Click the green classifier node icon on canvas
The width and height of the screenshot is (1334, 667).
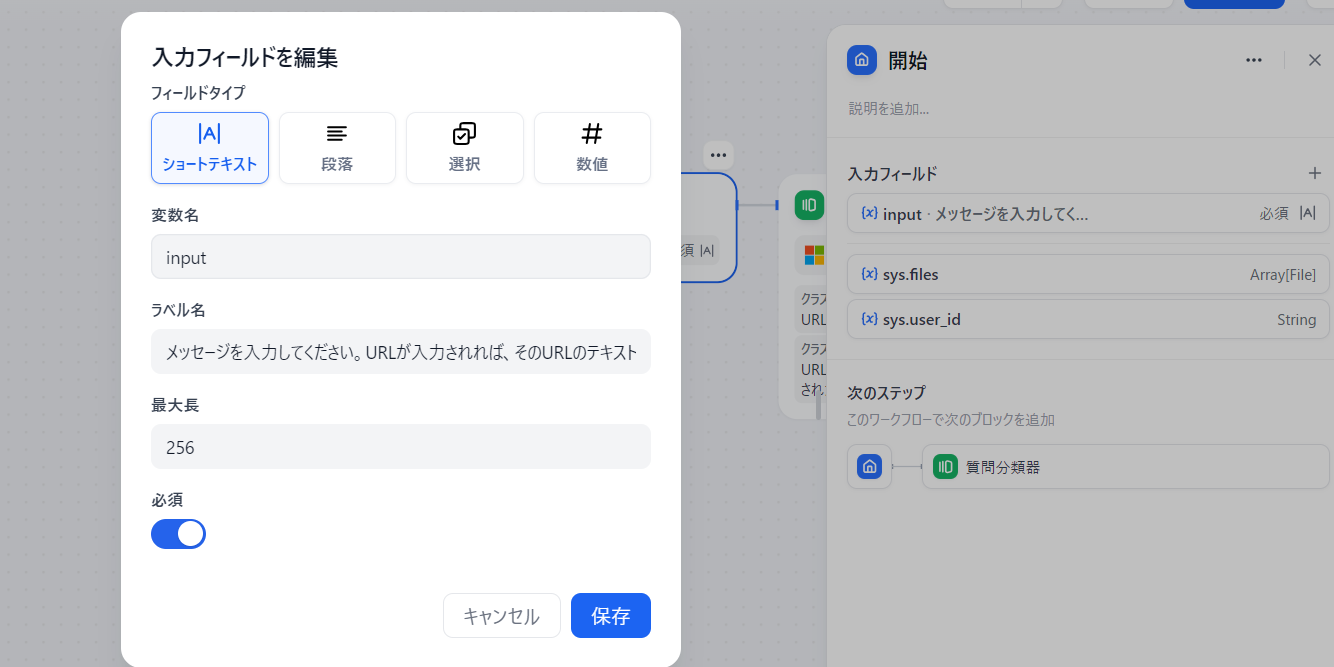click(x=809, y=205)
